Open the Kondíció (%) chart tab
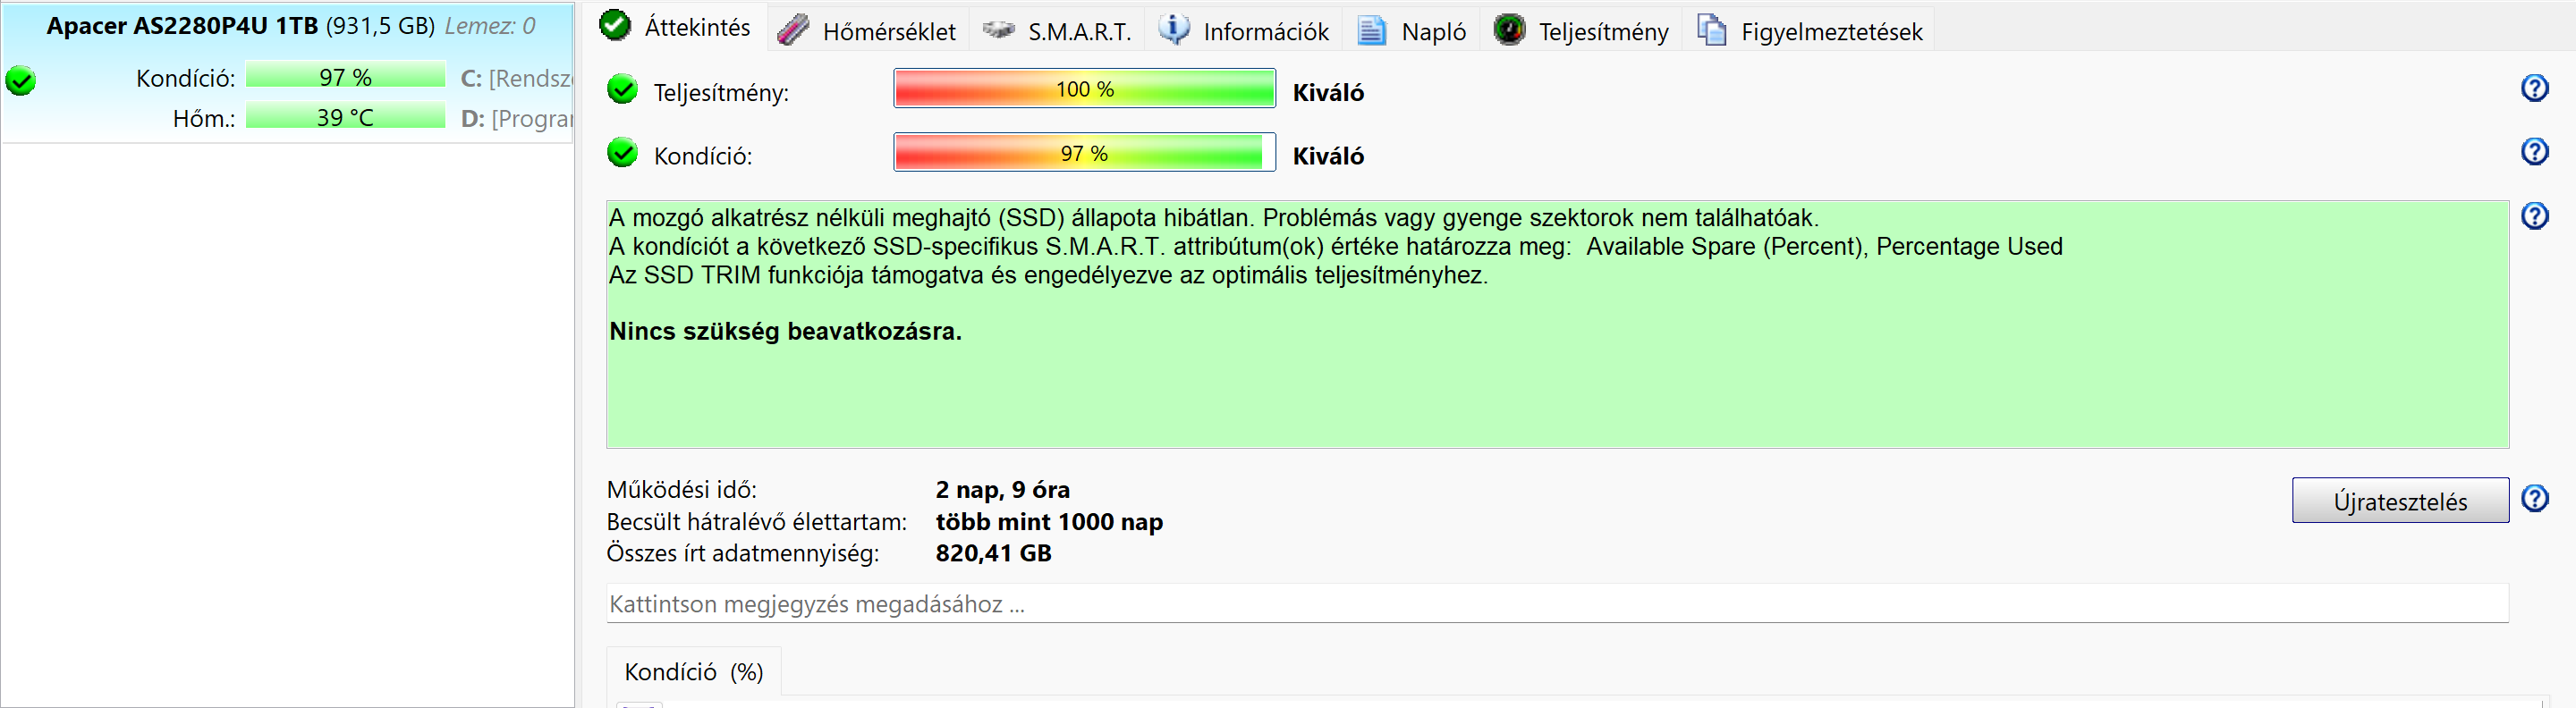The image size is (2576, 708). click(x=693, y=672)
